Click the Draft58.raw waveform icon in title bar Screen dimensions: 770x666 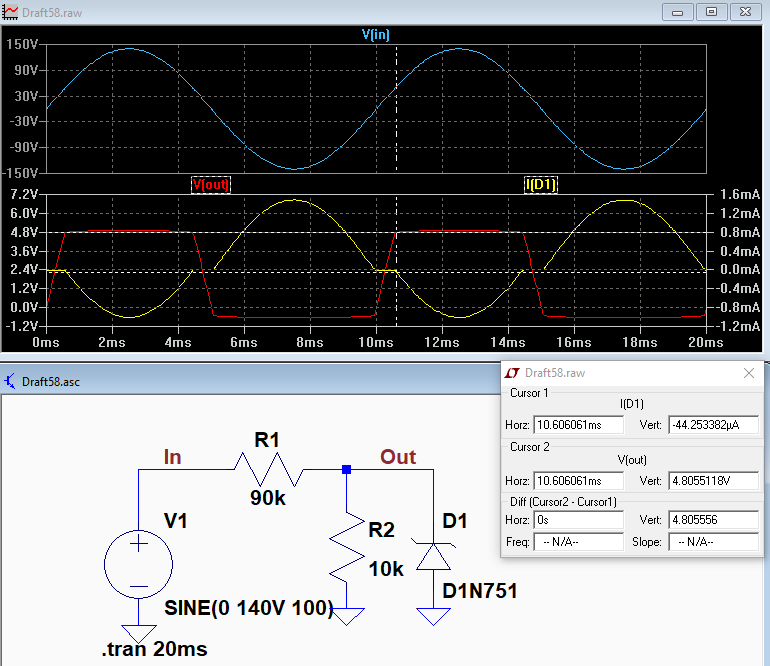coord(10,12)
